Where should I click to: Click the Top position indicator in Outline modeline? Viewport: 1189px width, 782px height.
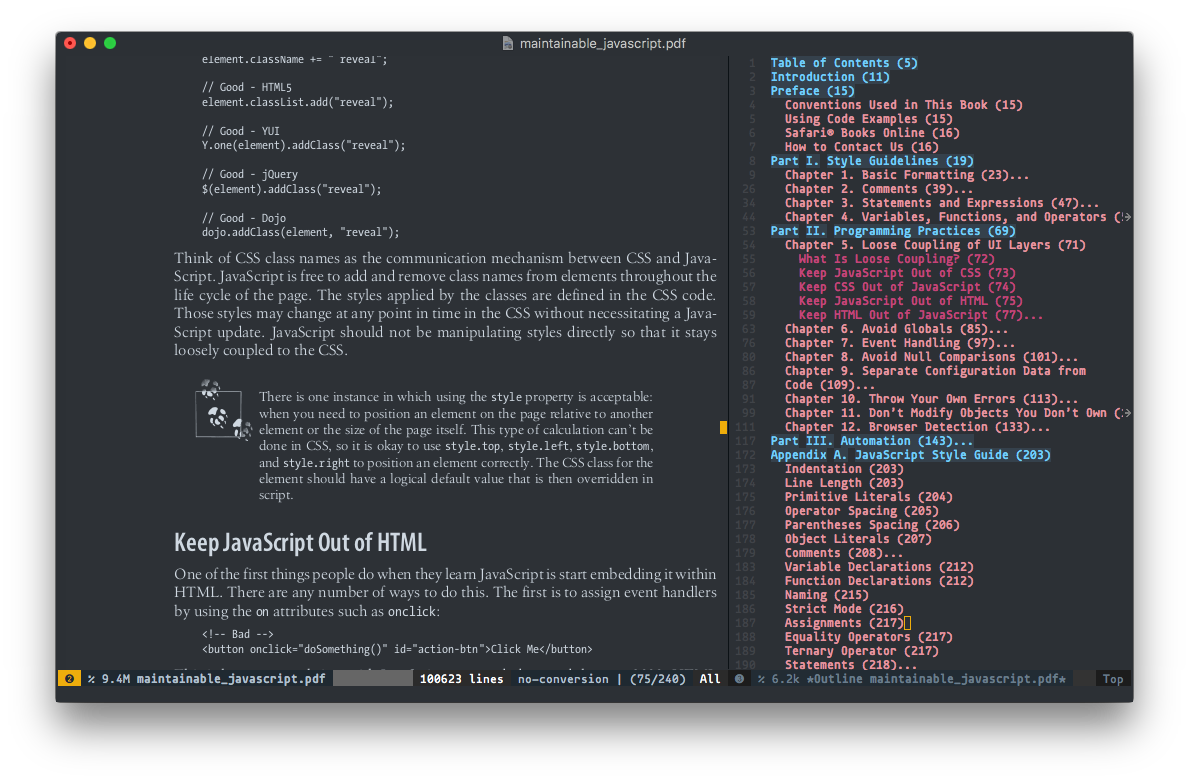click(1112, 679)
